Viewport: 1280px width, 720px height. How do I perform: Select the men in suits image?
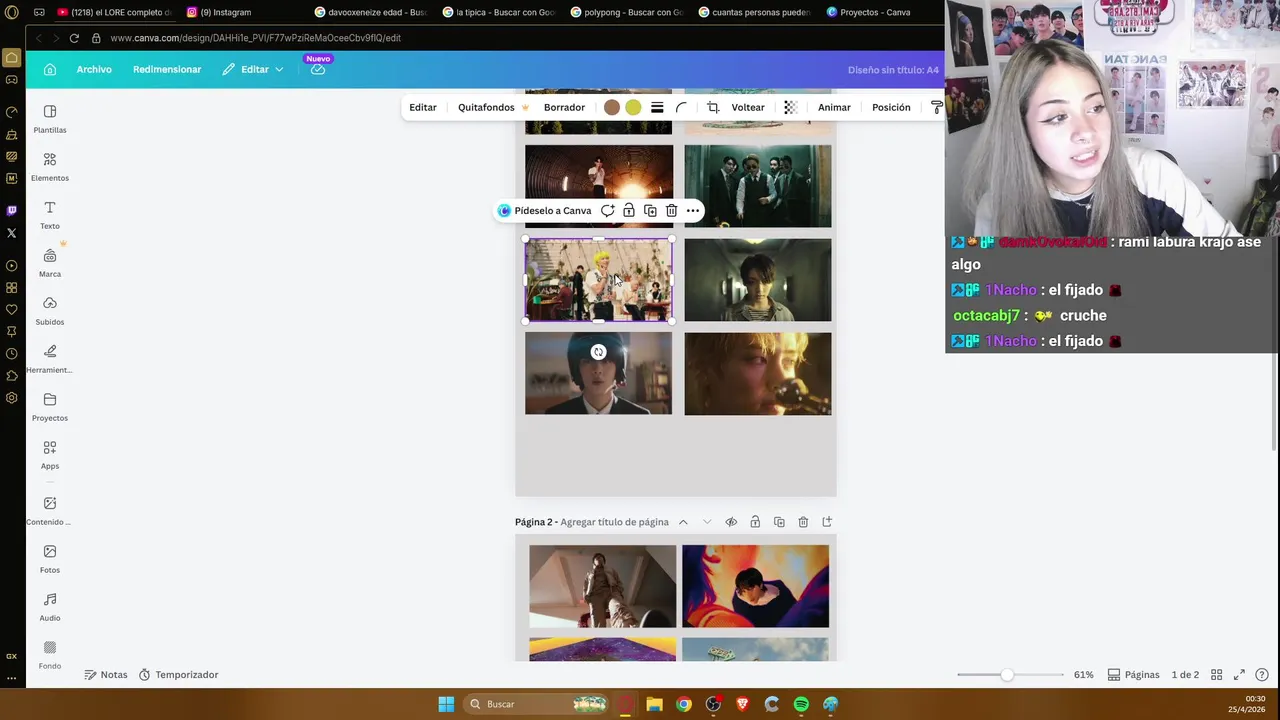coord(758,186)
